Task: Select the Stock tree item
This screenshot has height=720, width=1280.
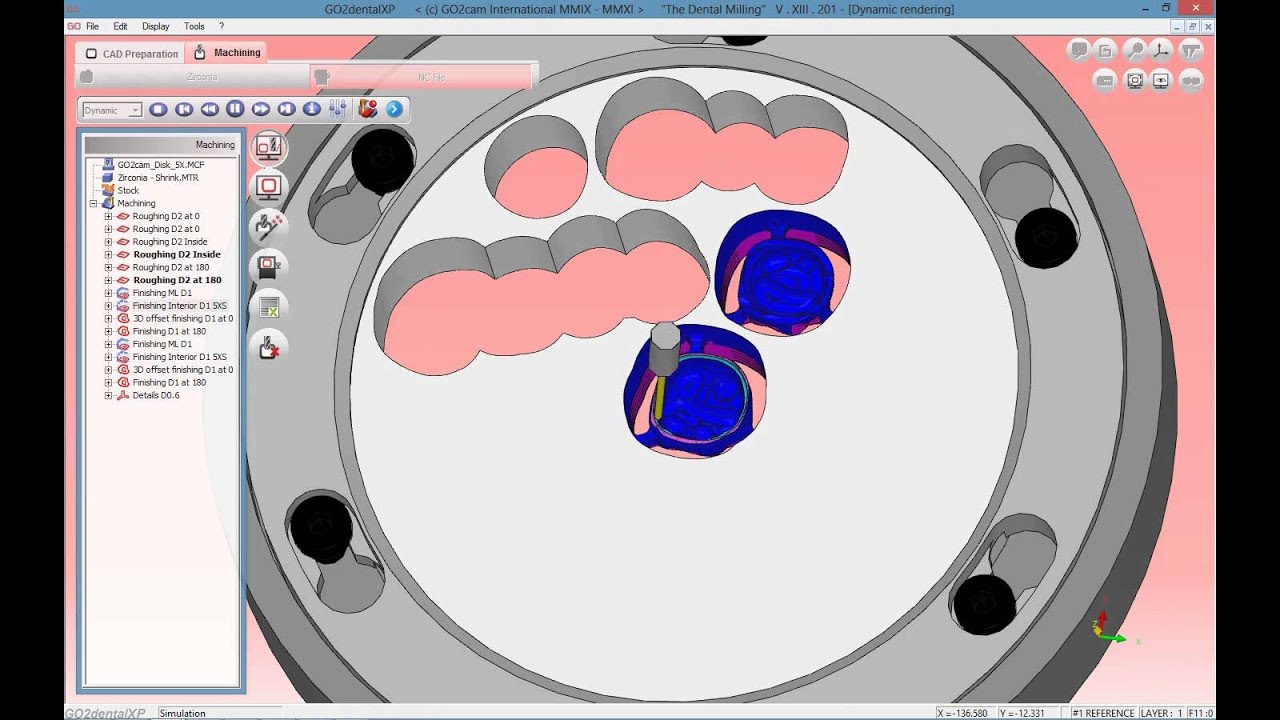Action: (x=128, y=190)
